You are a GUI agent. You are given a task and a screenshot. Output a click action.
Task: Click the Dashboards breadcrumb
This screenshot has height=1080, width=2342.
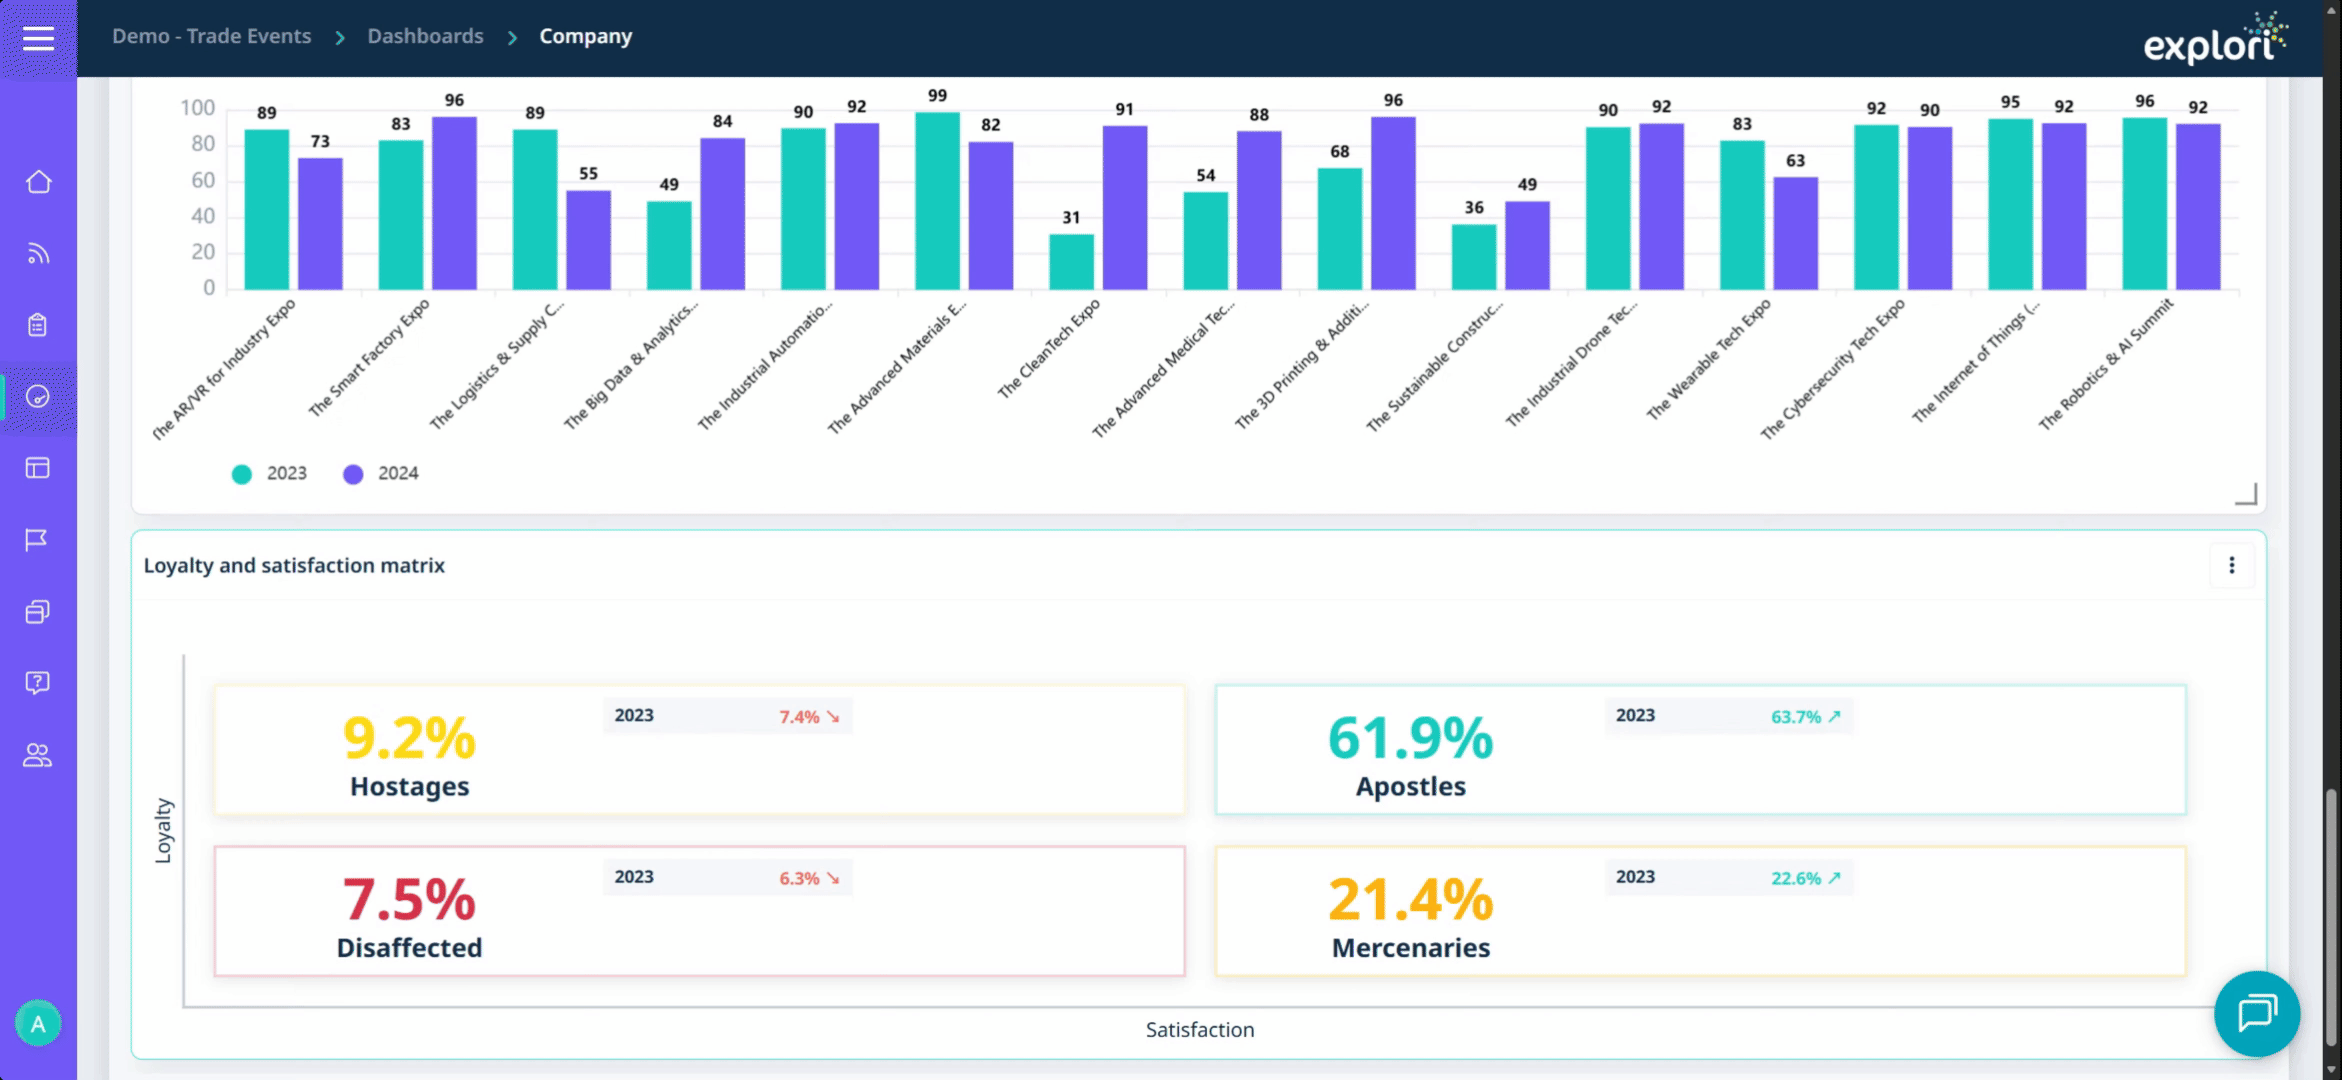[x=425, y=36]
